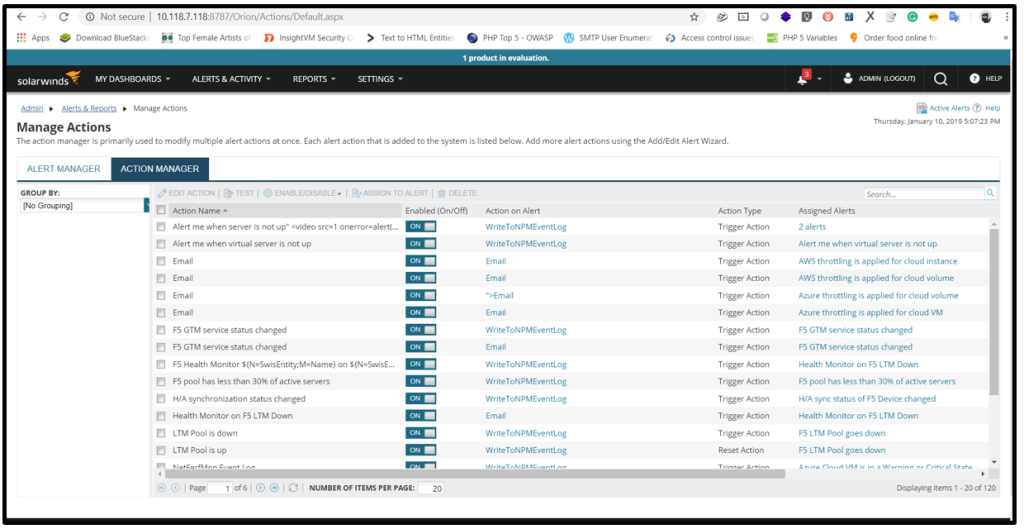
Task: Switch to Alert Manager tab
Action: tap(63, 168)
